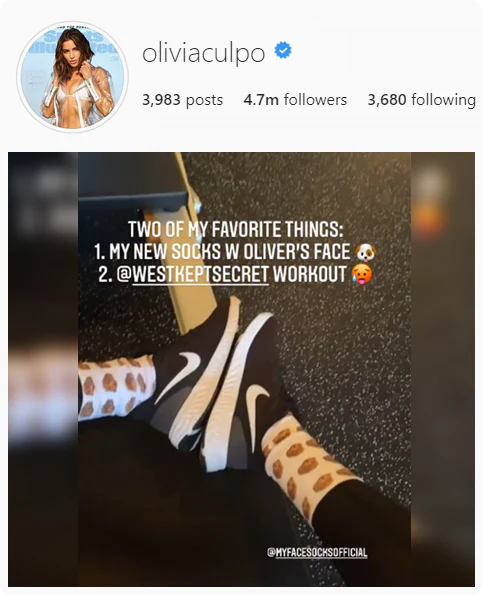The height and width of the screenshot is (595, 482).
Task: Click the right dog-face printed sock
Action: click(304, 461)
